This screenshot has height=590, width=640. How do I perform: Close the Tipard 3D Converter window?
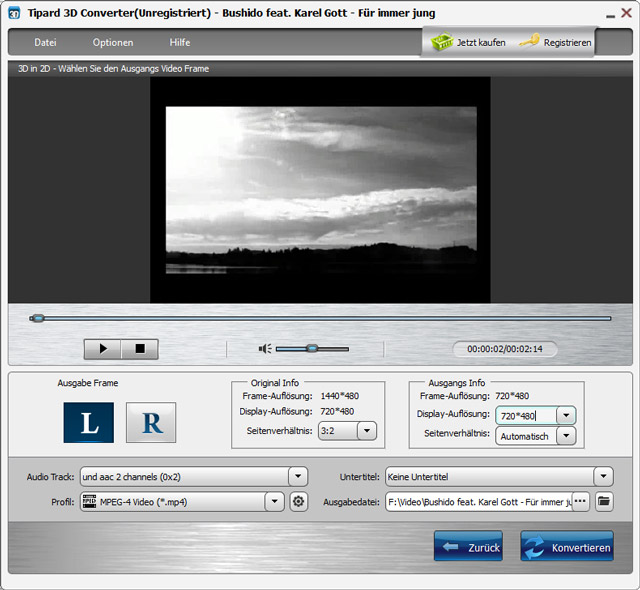coord(627,13)
